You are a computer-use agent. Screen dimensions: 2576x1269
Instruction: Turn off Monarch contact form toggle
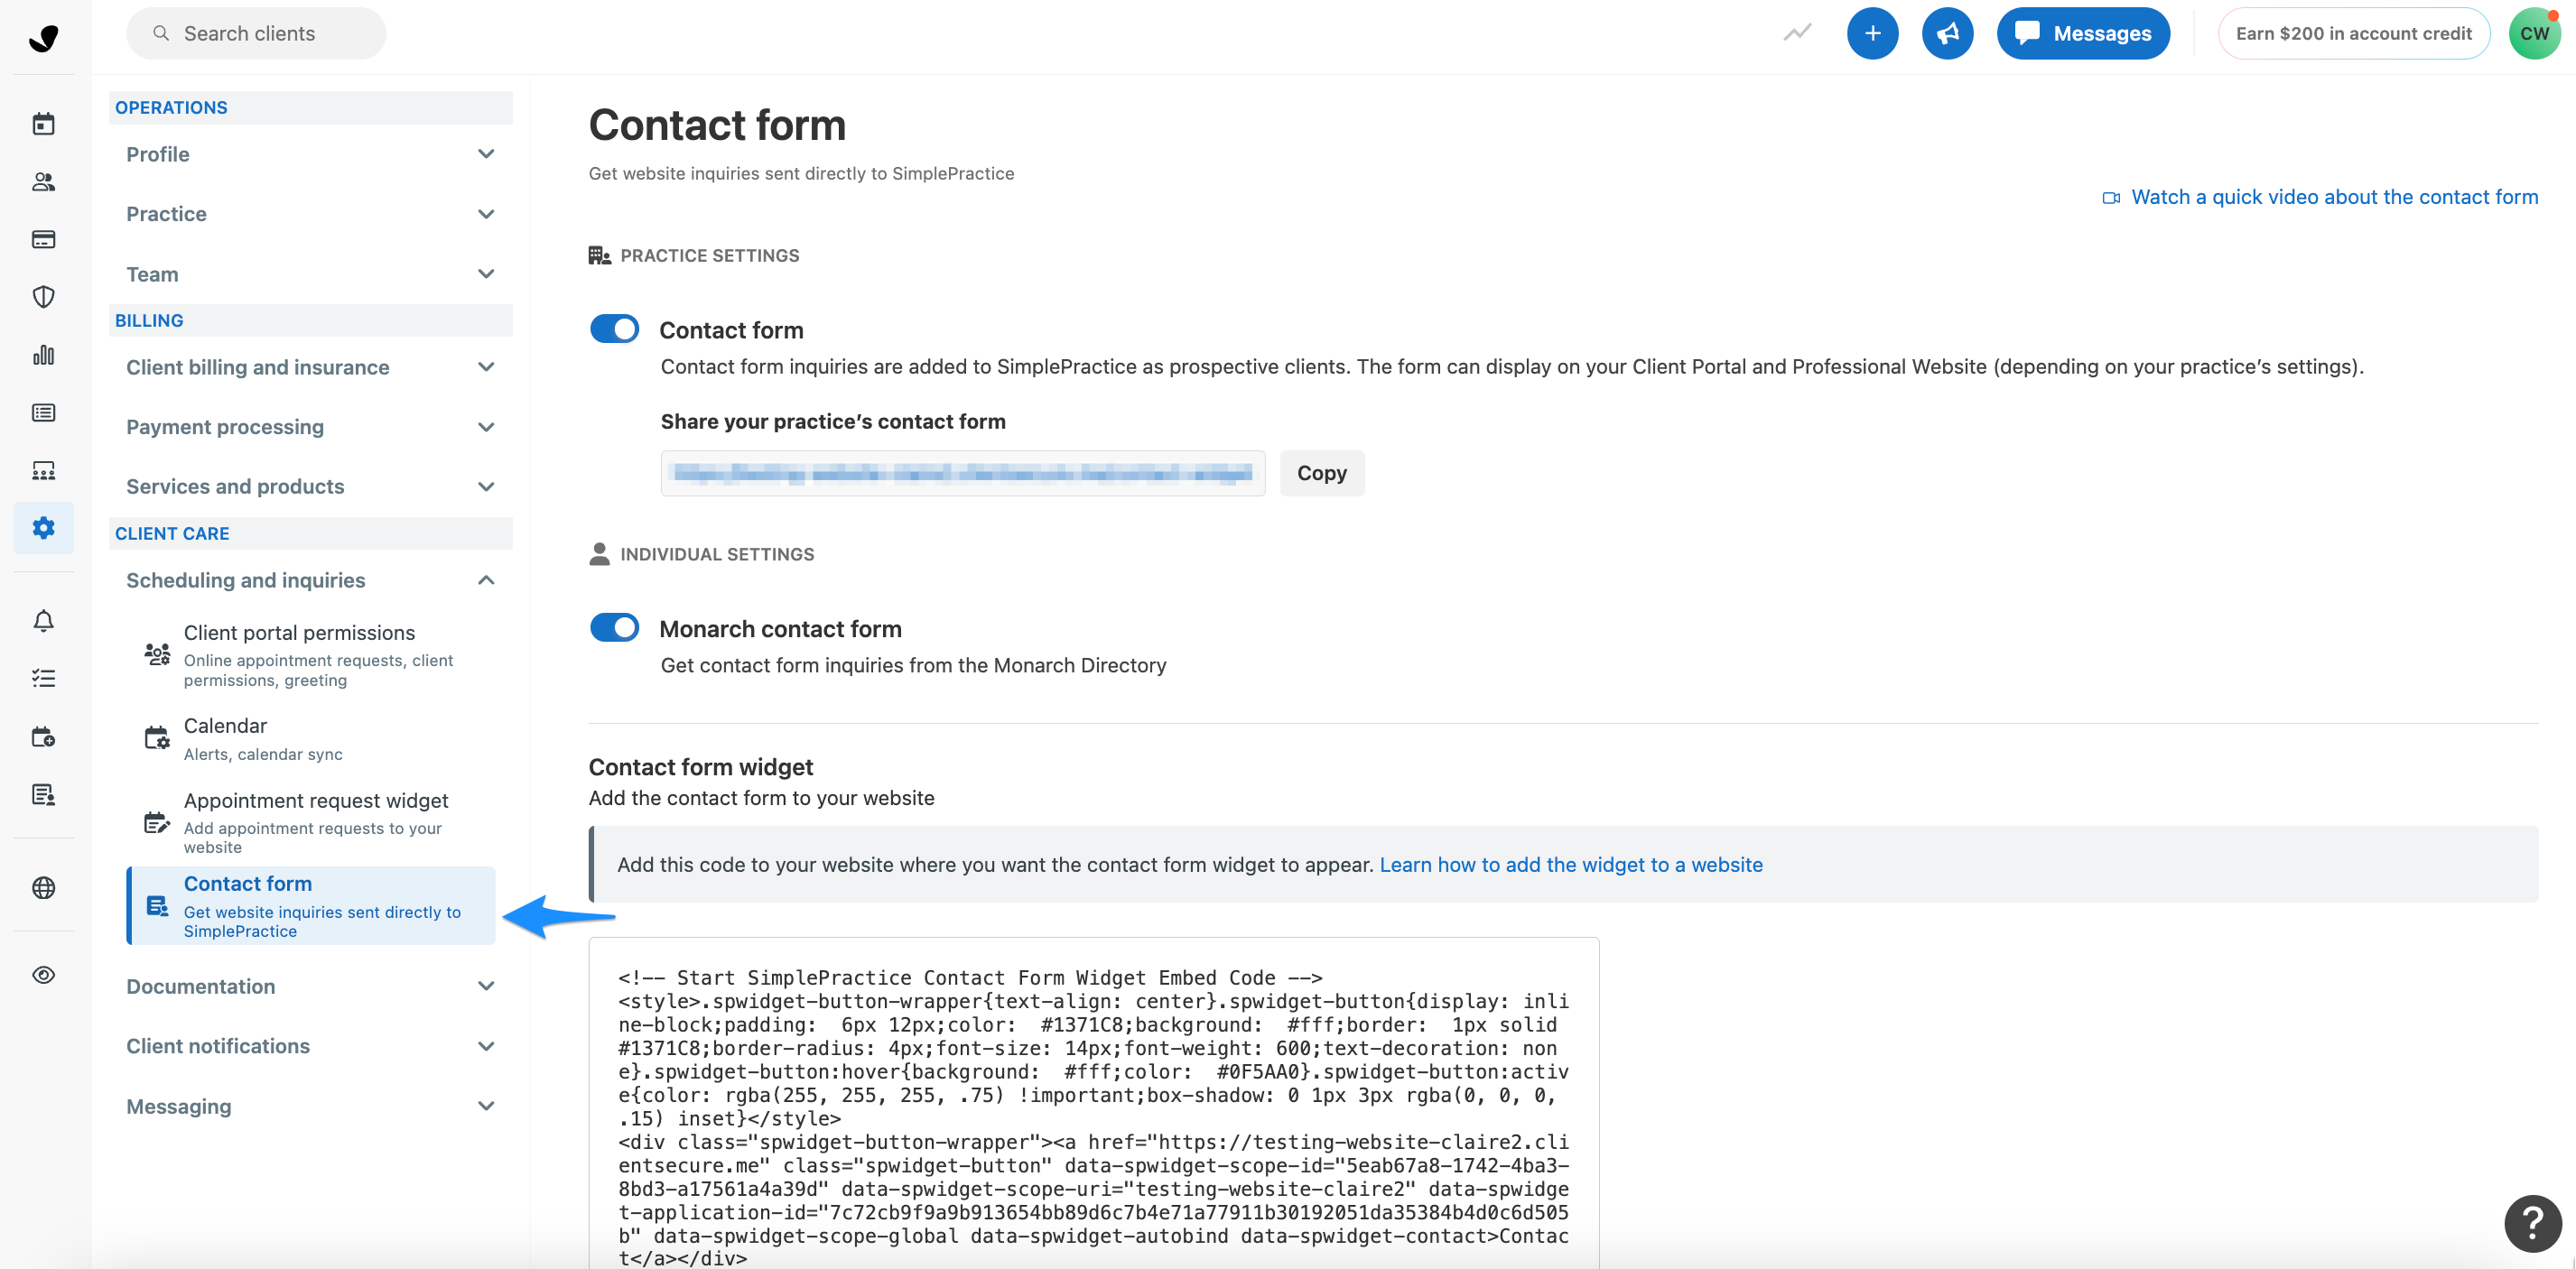tap(614, 628)
